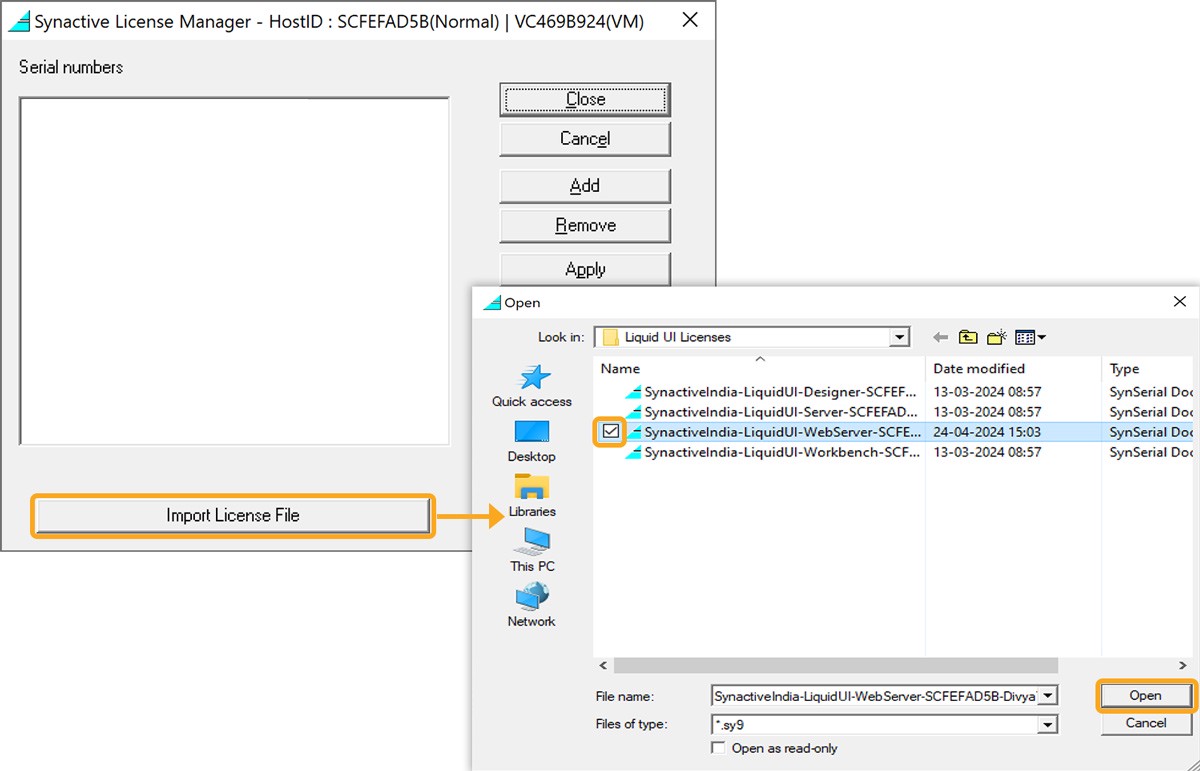Click Cancel in License Manager window
This screenshot has height=771, width=1200.
[x=585, y=139]
